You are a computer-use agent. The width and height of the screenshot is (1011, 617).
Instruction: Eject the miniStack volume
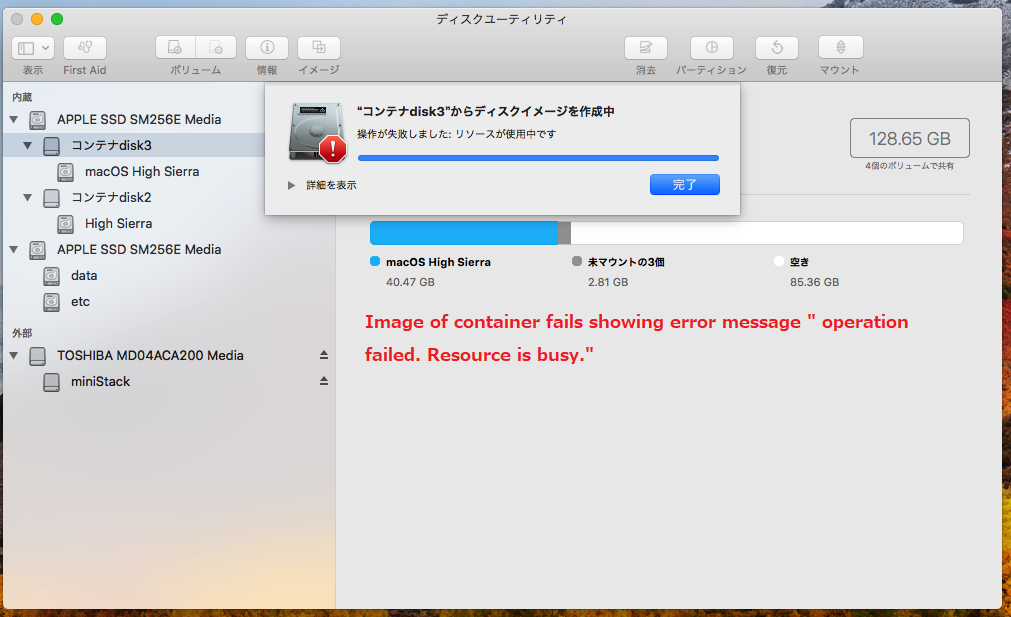[324, 381]
